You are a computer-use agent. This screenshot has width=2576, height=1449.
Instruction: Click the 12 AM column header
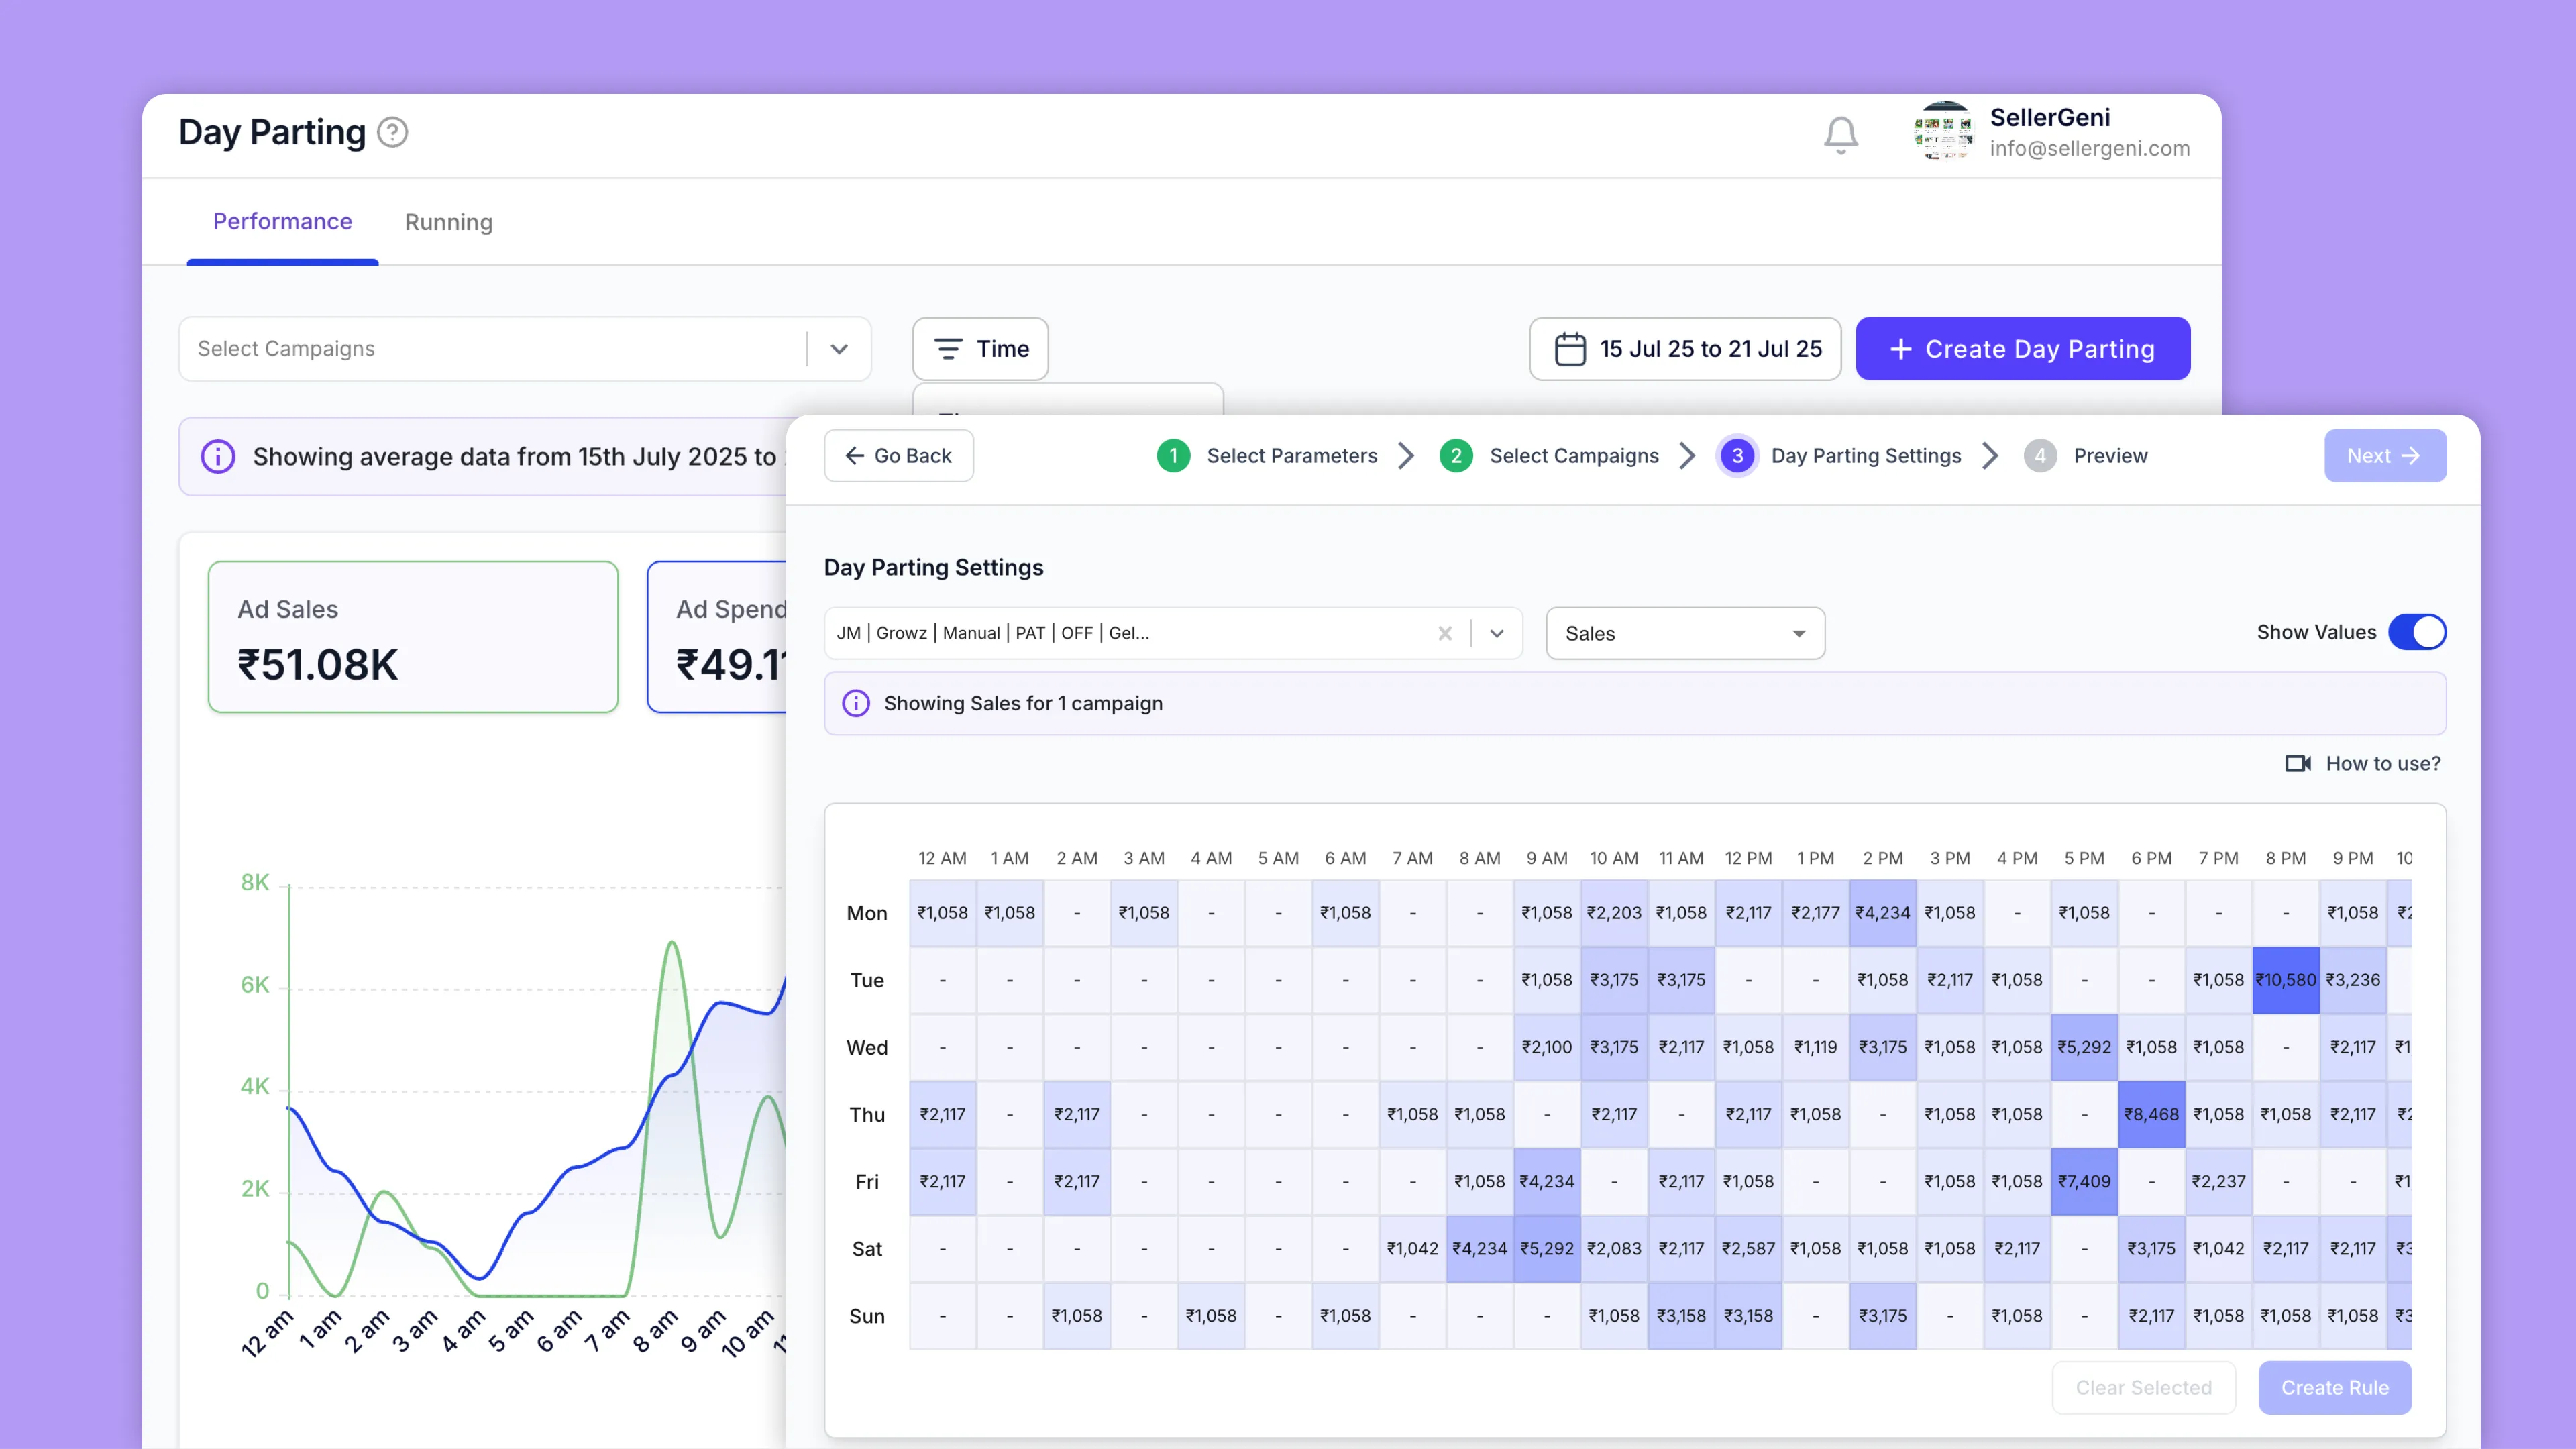point(942,858)
